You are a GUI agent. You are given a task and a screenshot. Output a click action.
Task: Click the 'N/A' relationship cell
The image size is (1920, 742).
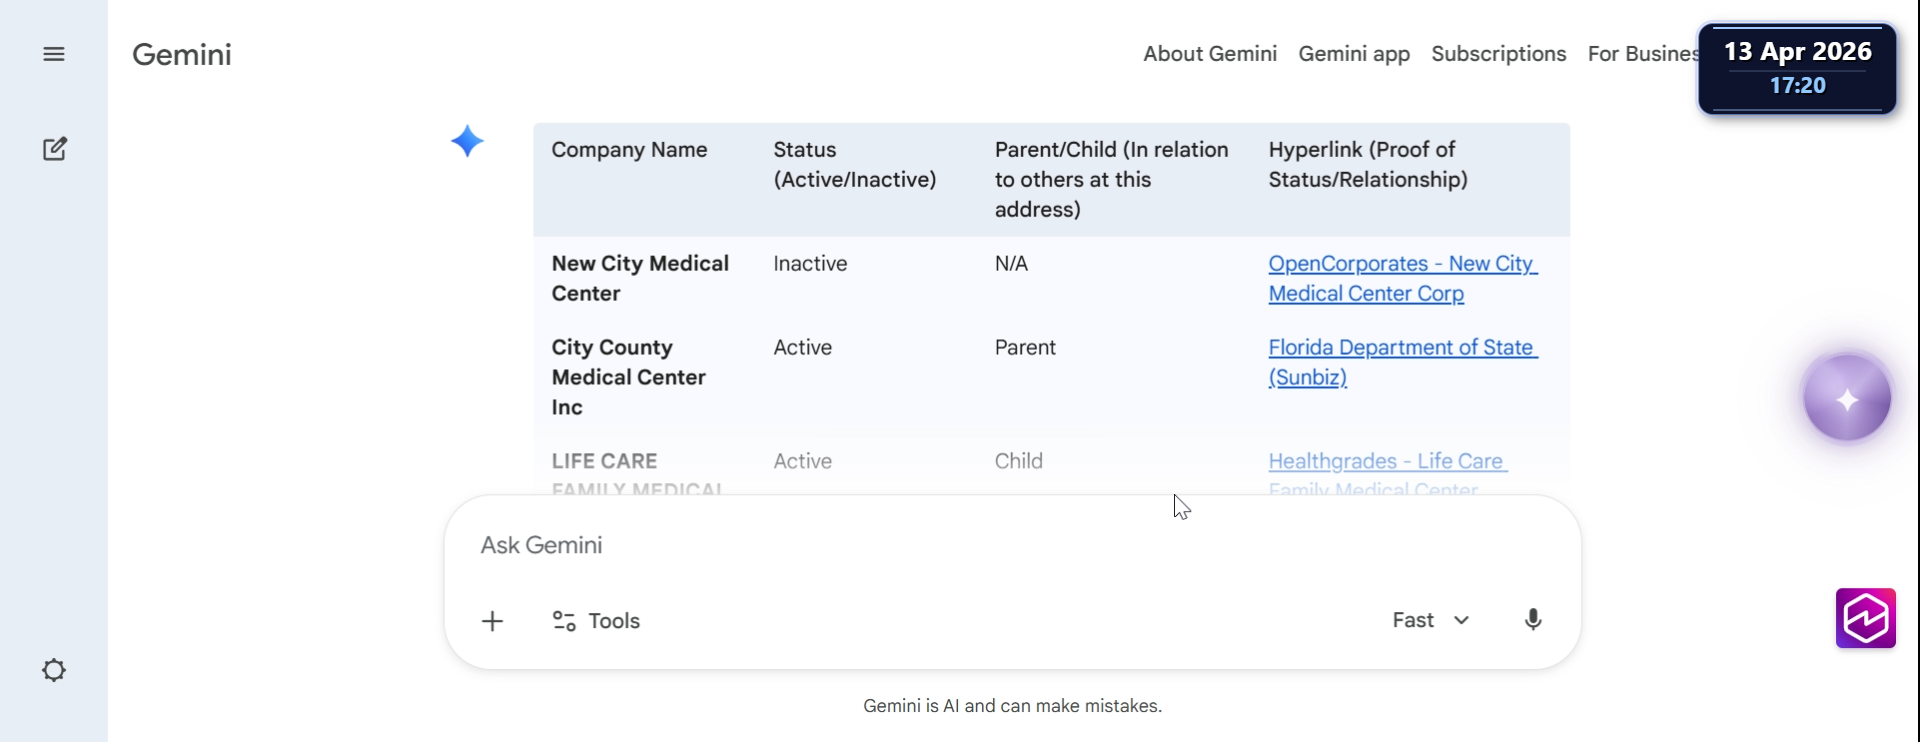(x=1011, y=263)
